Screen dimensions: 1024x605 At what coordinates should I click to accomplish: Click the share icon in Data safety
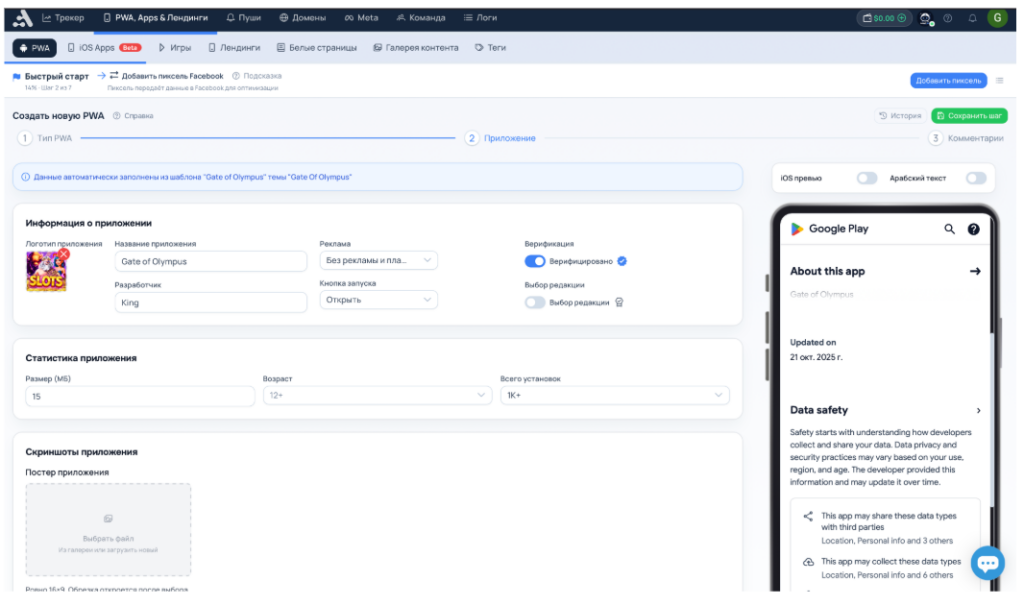[x=808, y=516]
